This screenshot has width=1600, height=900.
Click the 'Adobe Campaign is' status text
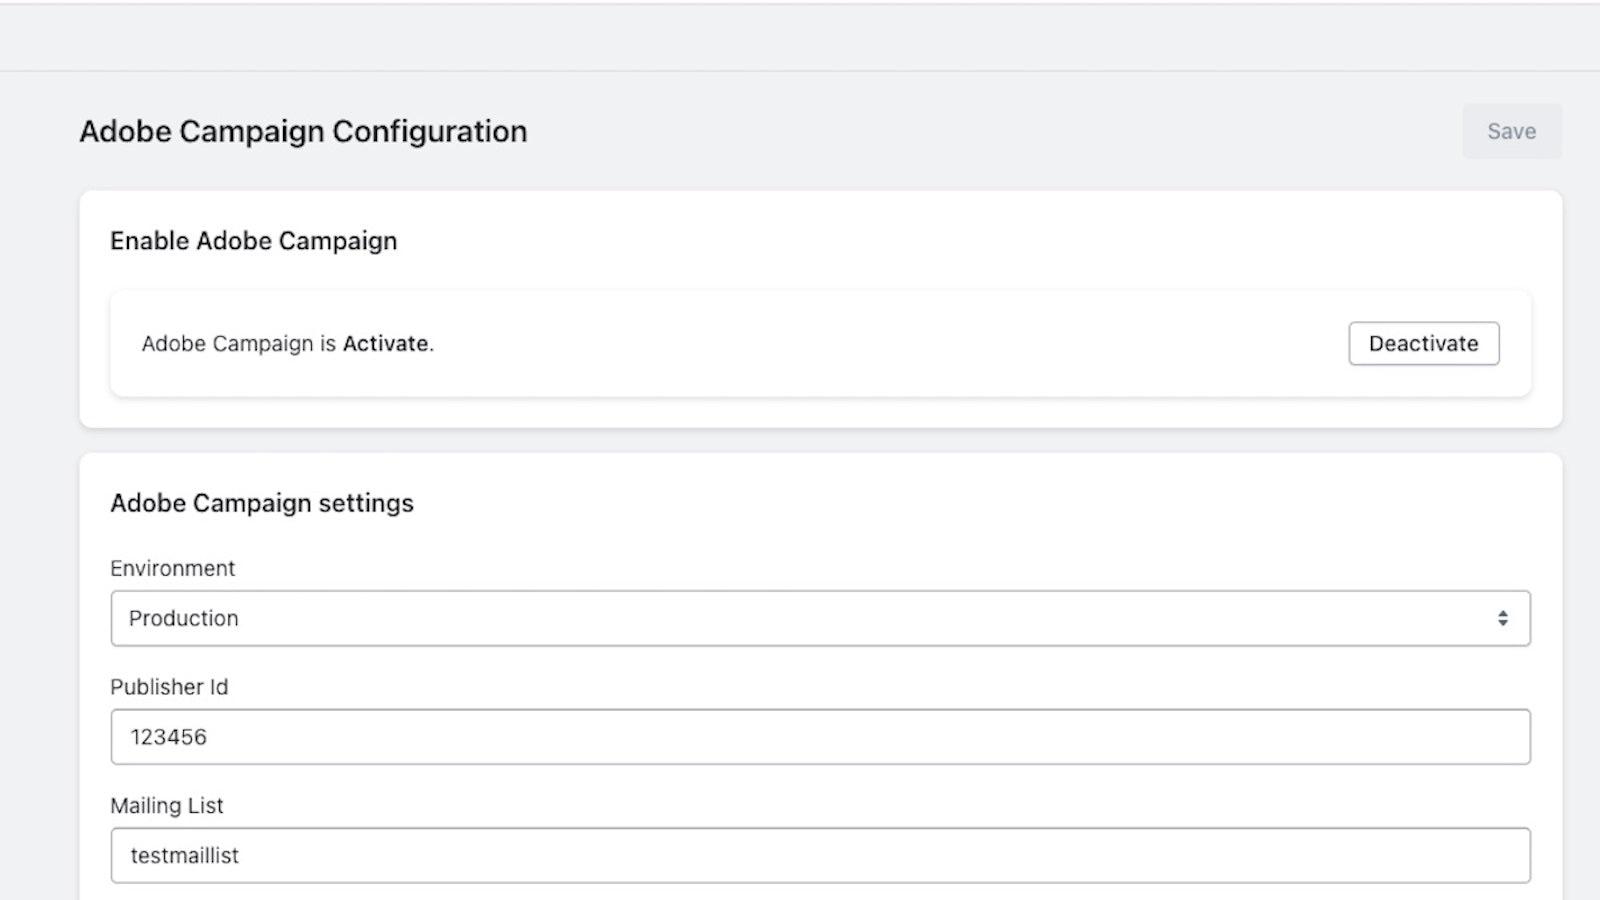point(238,344)
